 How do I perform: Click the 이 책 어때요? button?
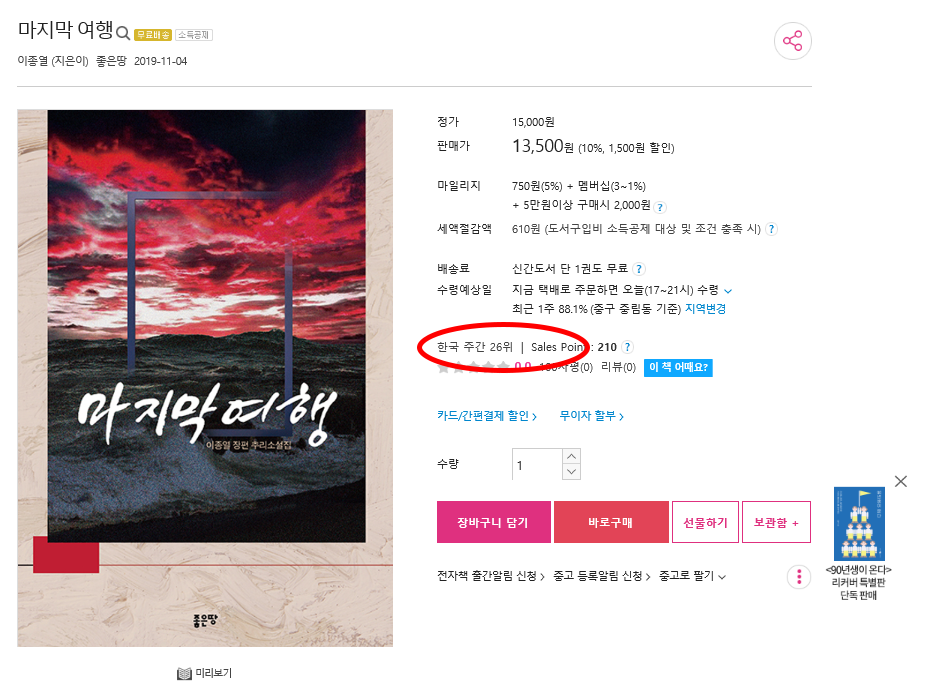[678, 367]
